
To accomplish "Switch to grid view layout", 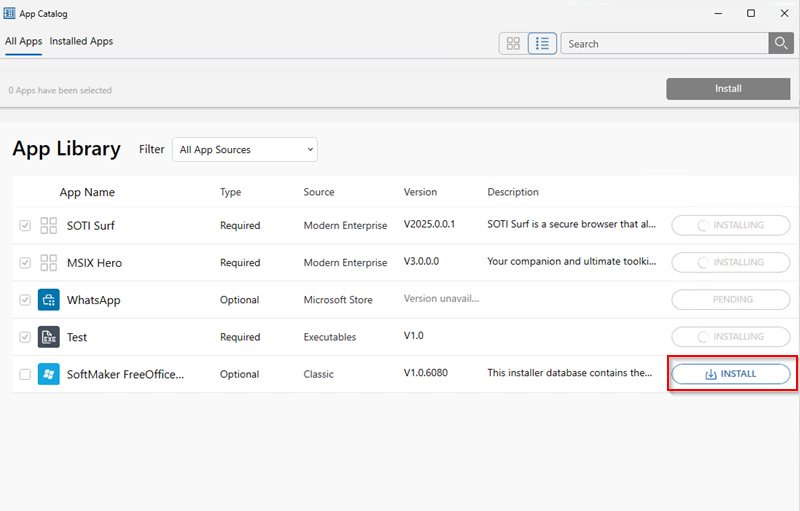I will point(513,43).
